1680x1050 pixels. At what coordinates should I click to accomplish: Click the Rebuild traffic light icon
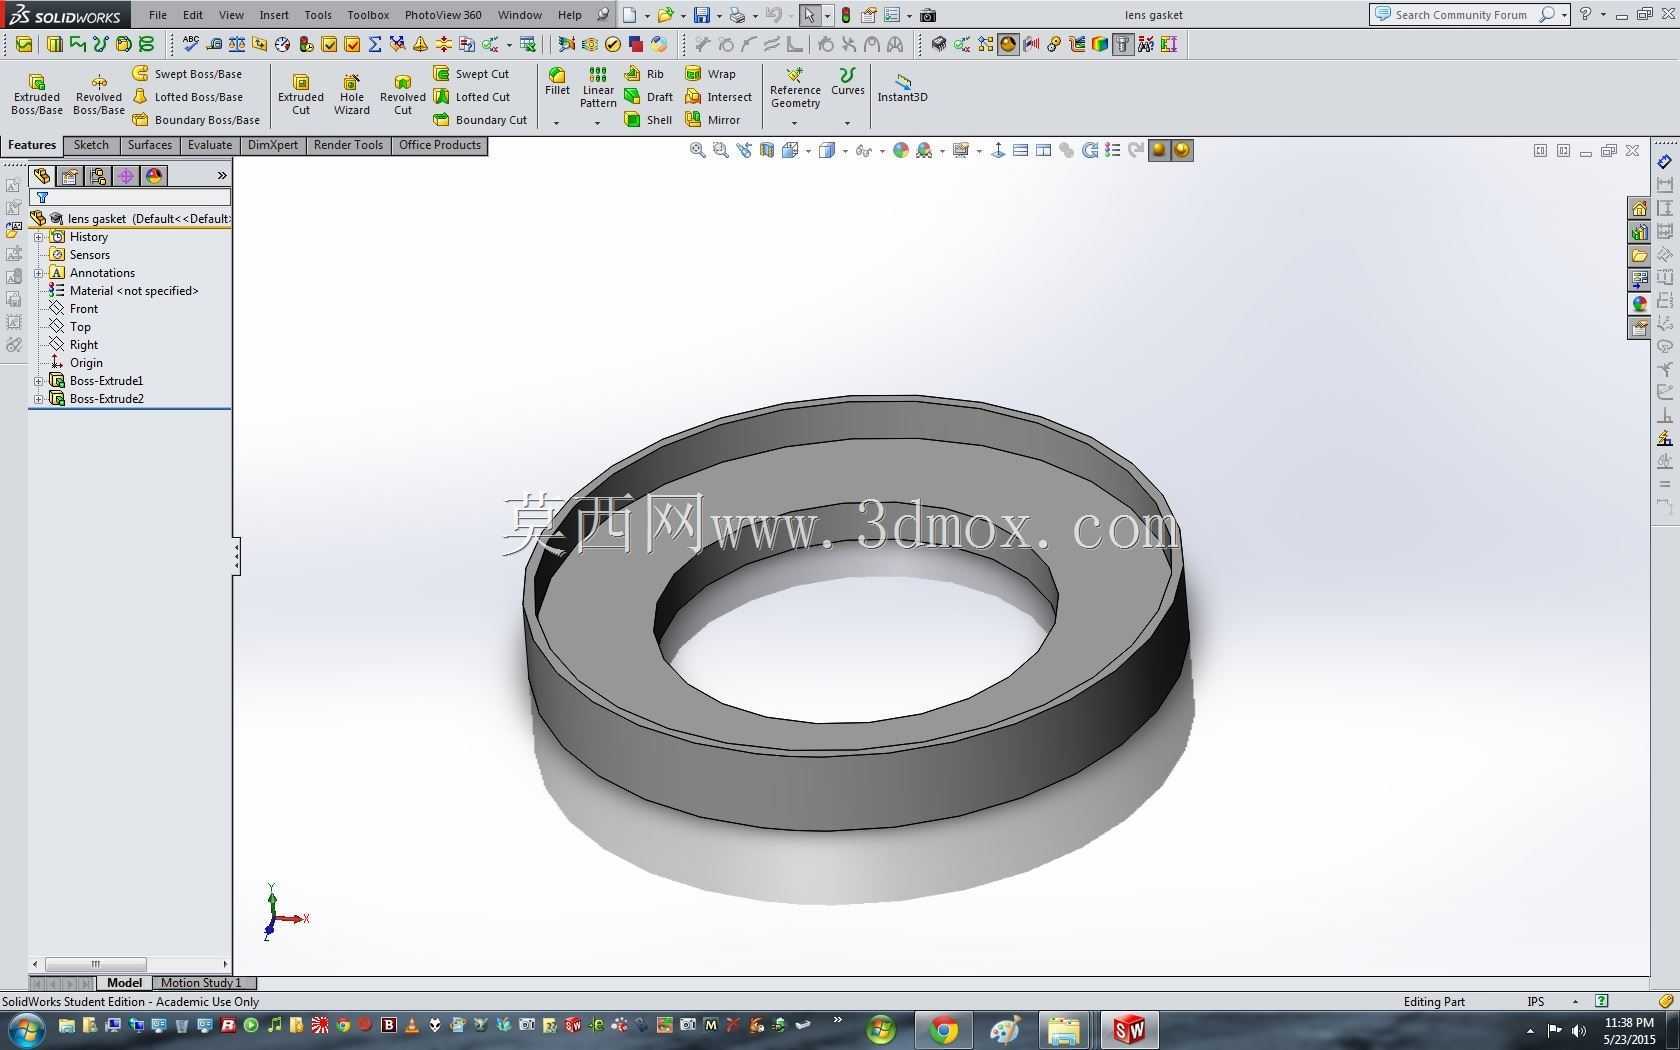click(x=846, y=15)
